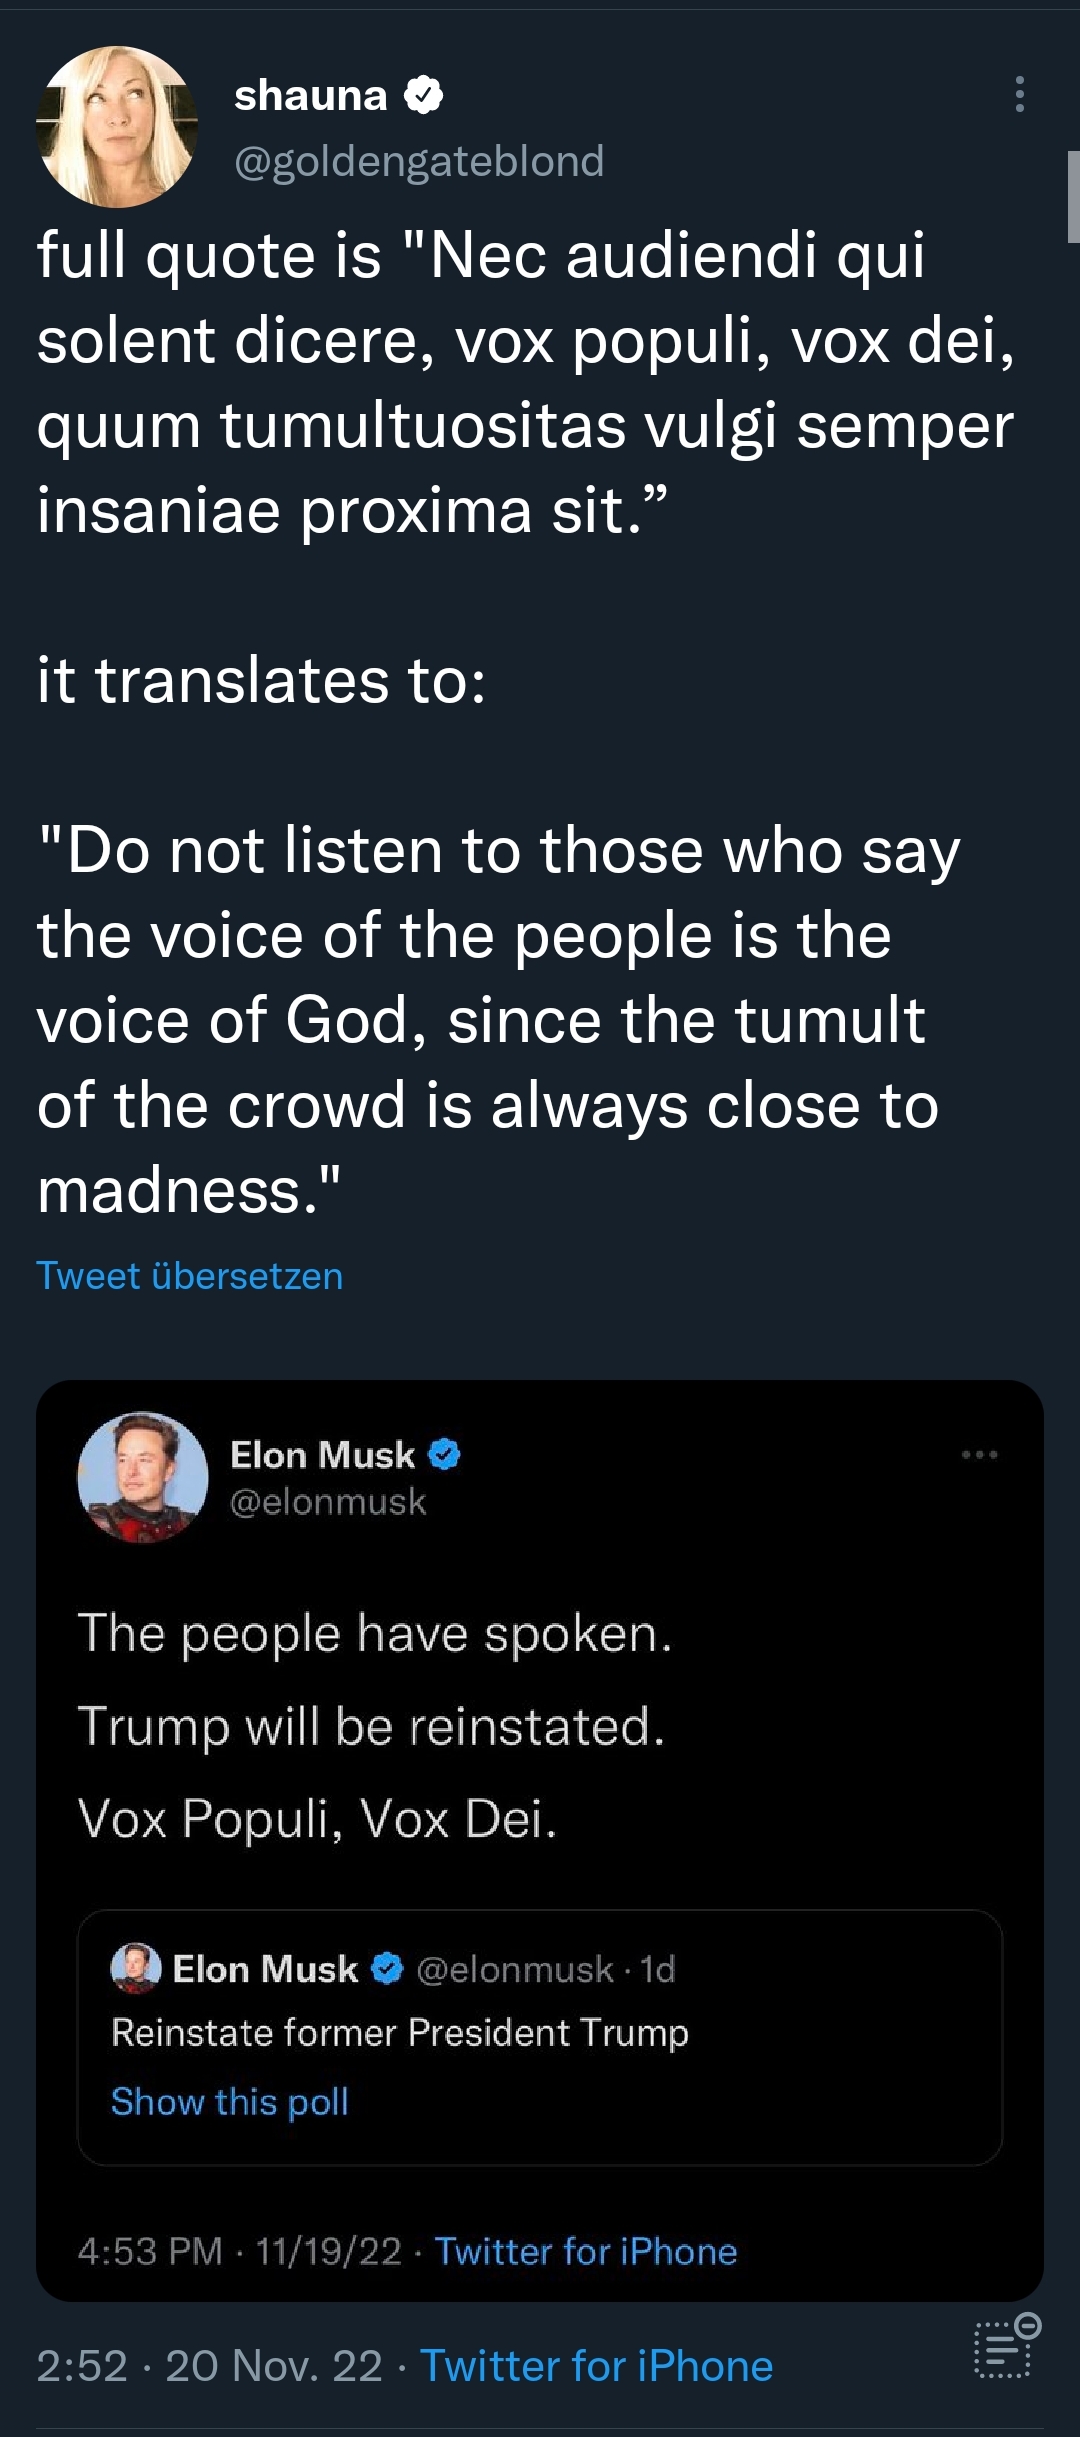This screenshot has width=1080, height=2437.
Task: Click the "Tweet übersetzen" translate link
Action: pos(190,1276)
